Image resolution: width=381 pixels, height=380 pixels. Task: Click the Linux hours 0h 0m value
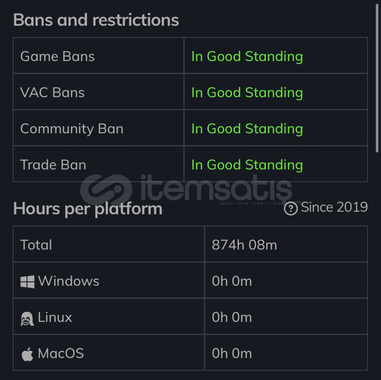click(232, 317)
